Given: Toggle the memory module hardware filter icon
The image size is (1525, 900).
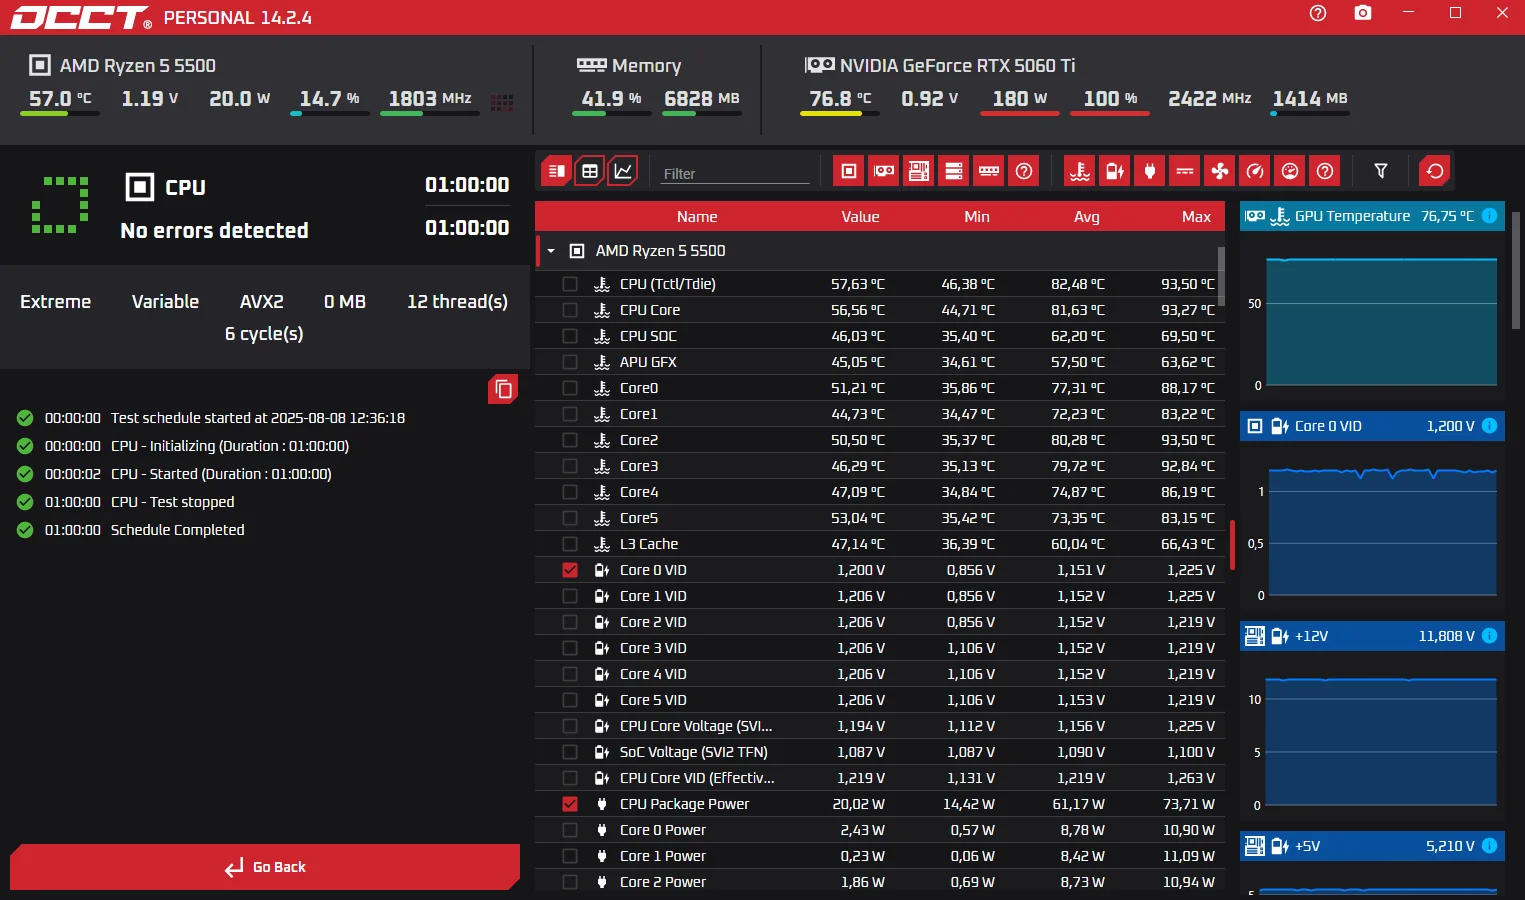Looking at the screenshot, I should point(989,171).
